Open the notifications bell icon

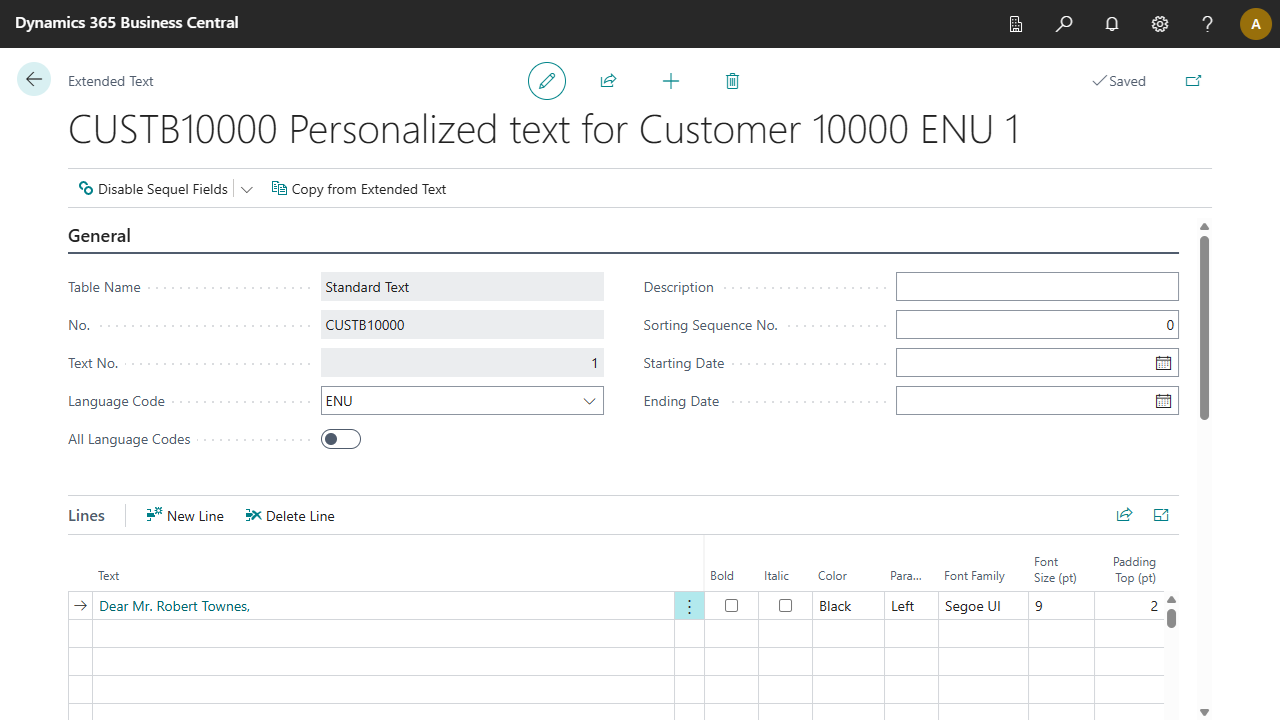point(1112,24)
